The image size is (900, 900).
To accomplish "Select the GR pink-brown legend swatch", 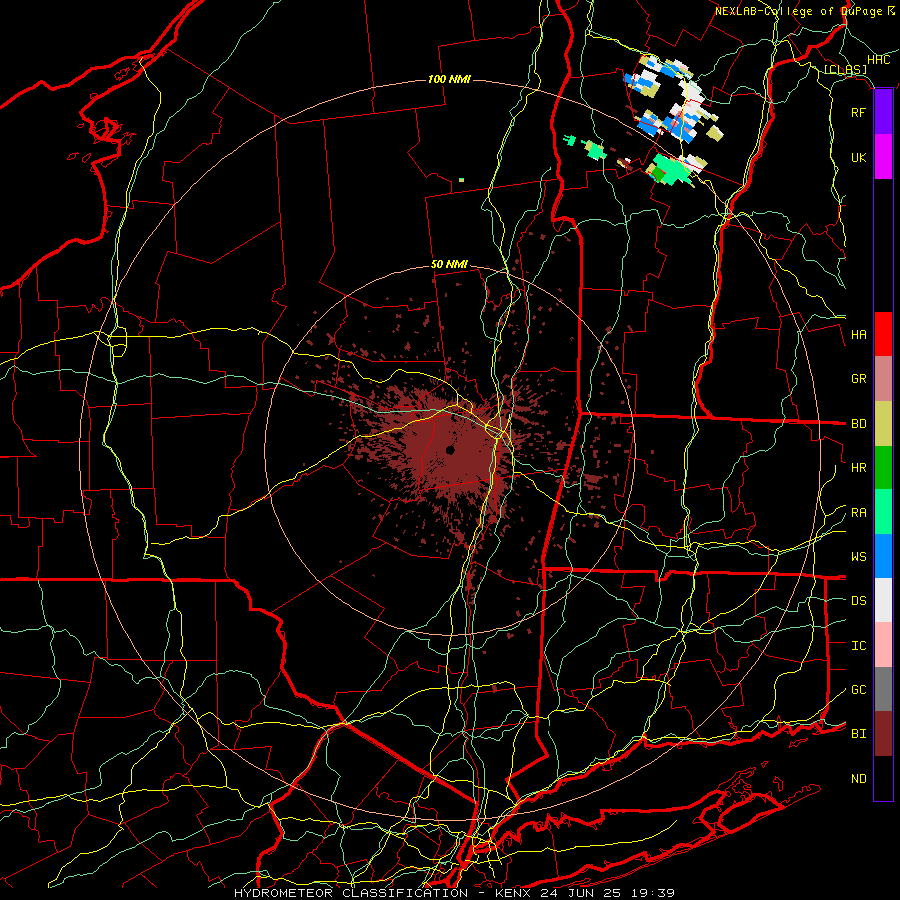I will click(883, 379).
